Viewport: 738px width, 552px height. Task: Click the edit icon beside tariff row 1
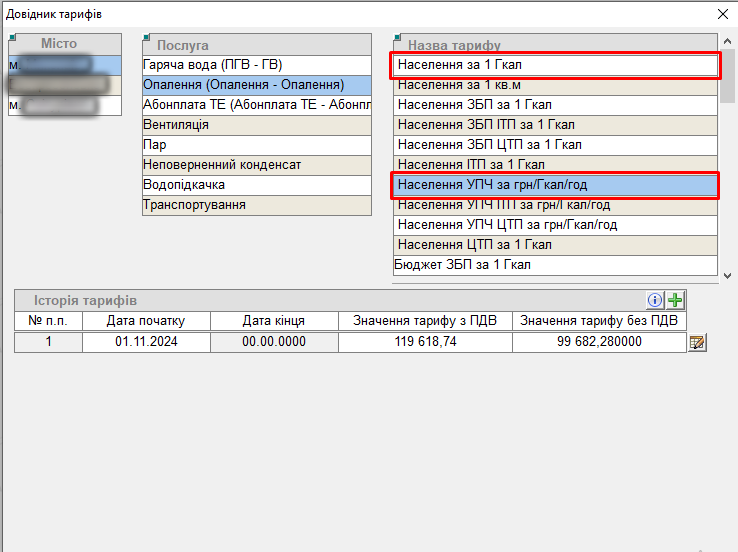[697, 343]
